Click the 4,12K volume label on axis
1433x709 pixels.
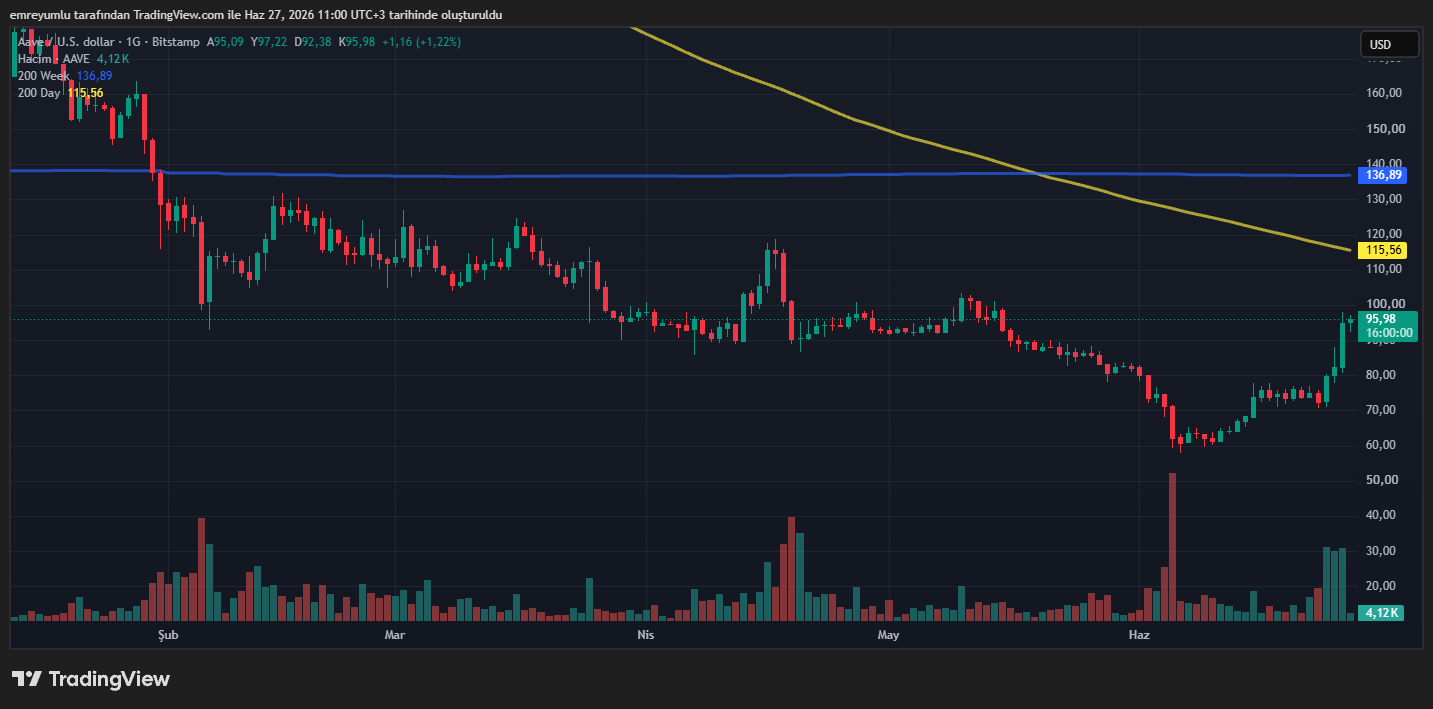[x=1382, y=613]
